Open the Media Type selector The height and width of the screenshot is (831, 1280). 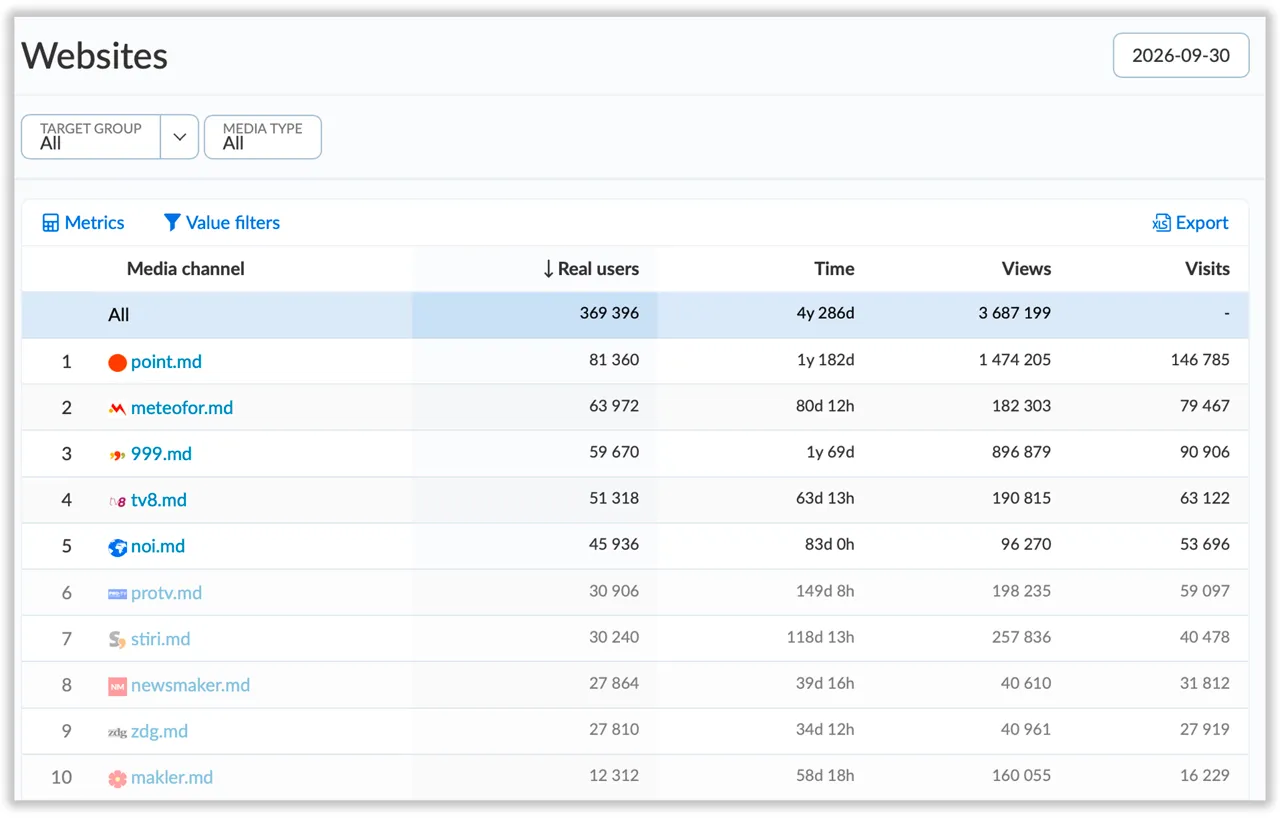(263, 137)
